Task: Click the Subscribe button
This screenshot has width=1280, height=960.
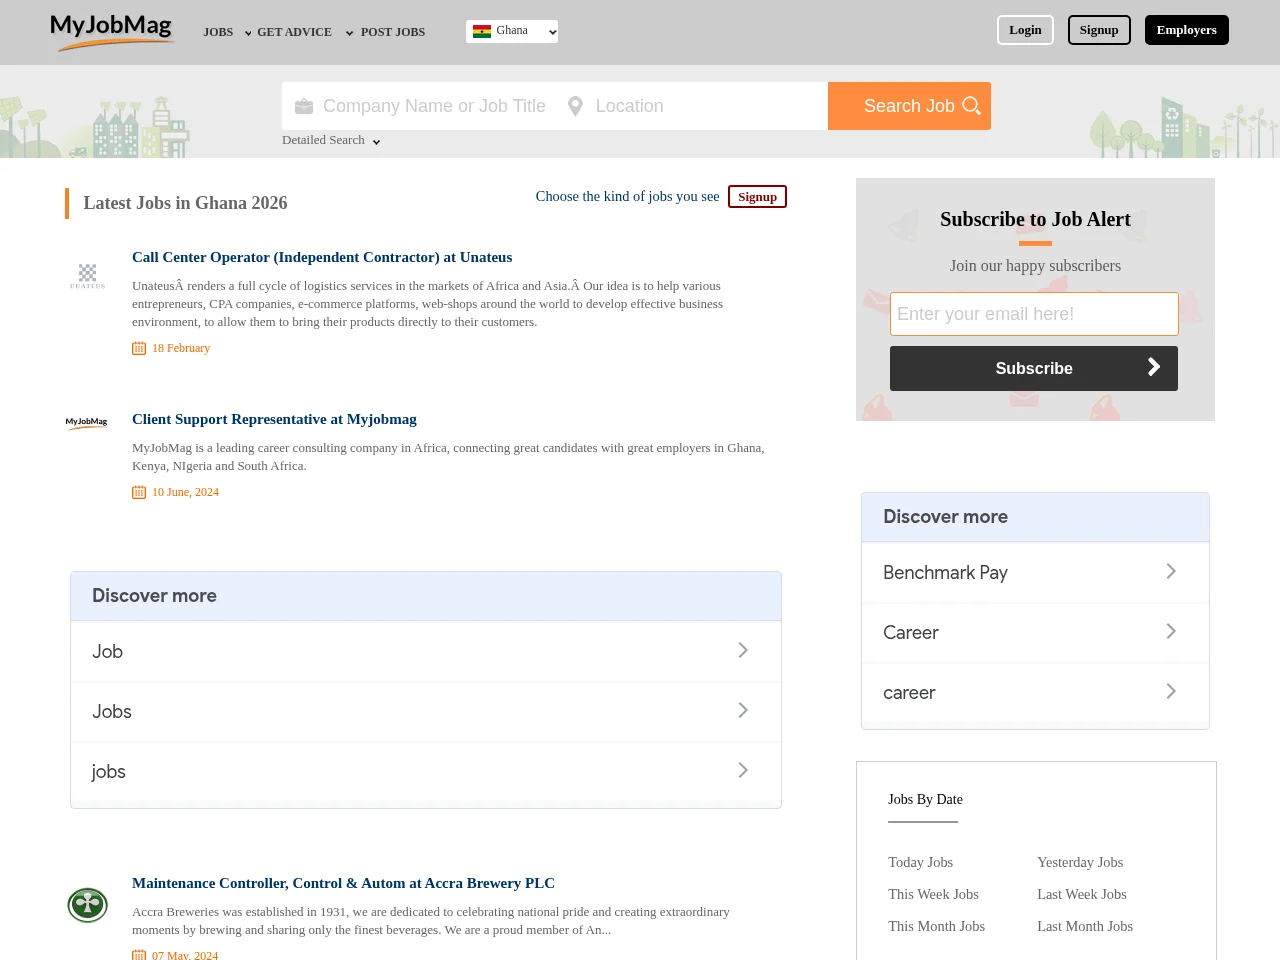Action: pyautogui.click(x=1034, y=368)
